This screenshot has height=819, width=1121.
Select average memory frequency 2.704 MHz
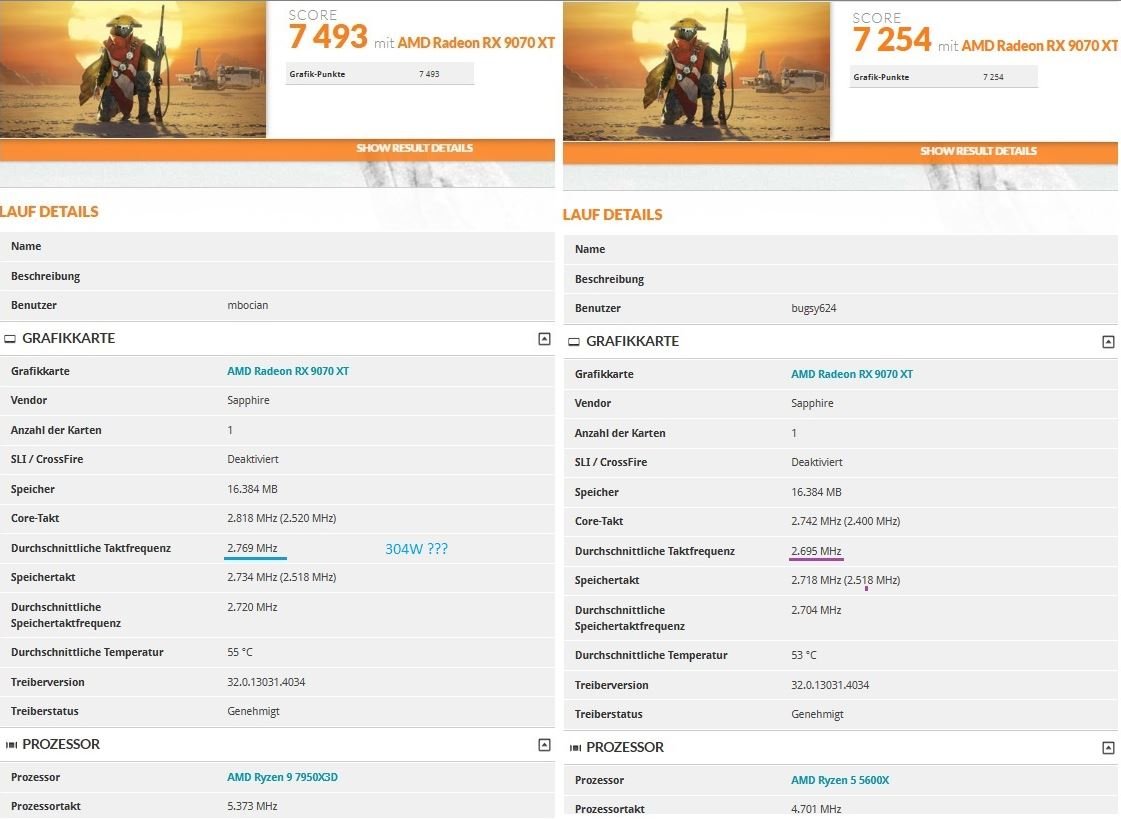tap(816, 610)
